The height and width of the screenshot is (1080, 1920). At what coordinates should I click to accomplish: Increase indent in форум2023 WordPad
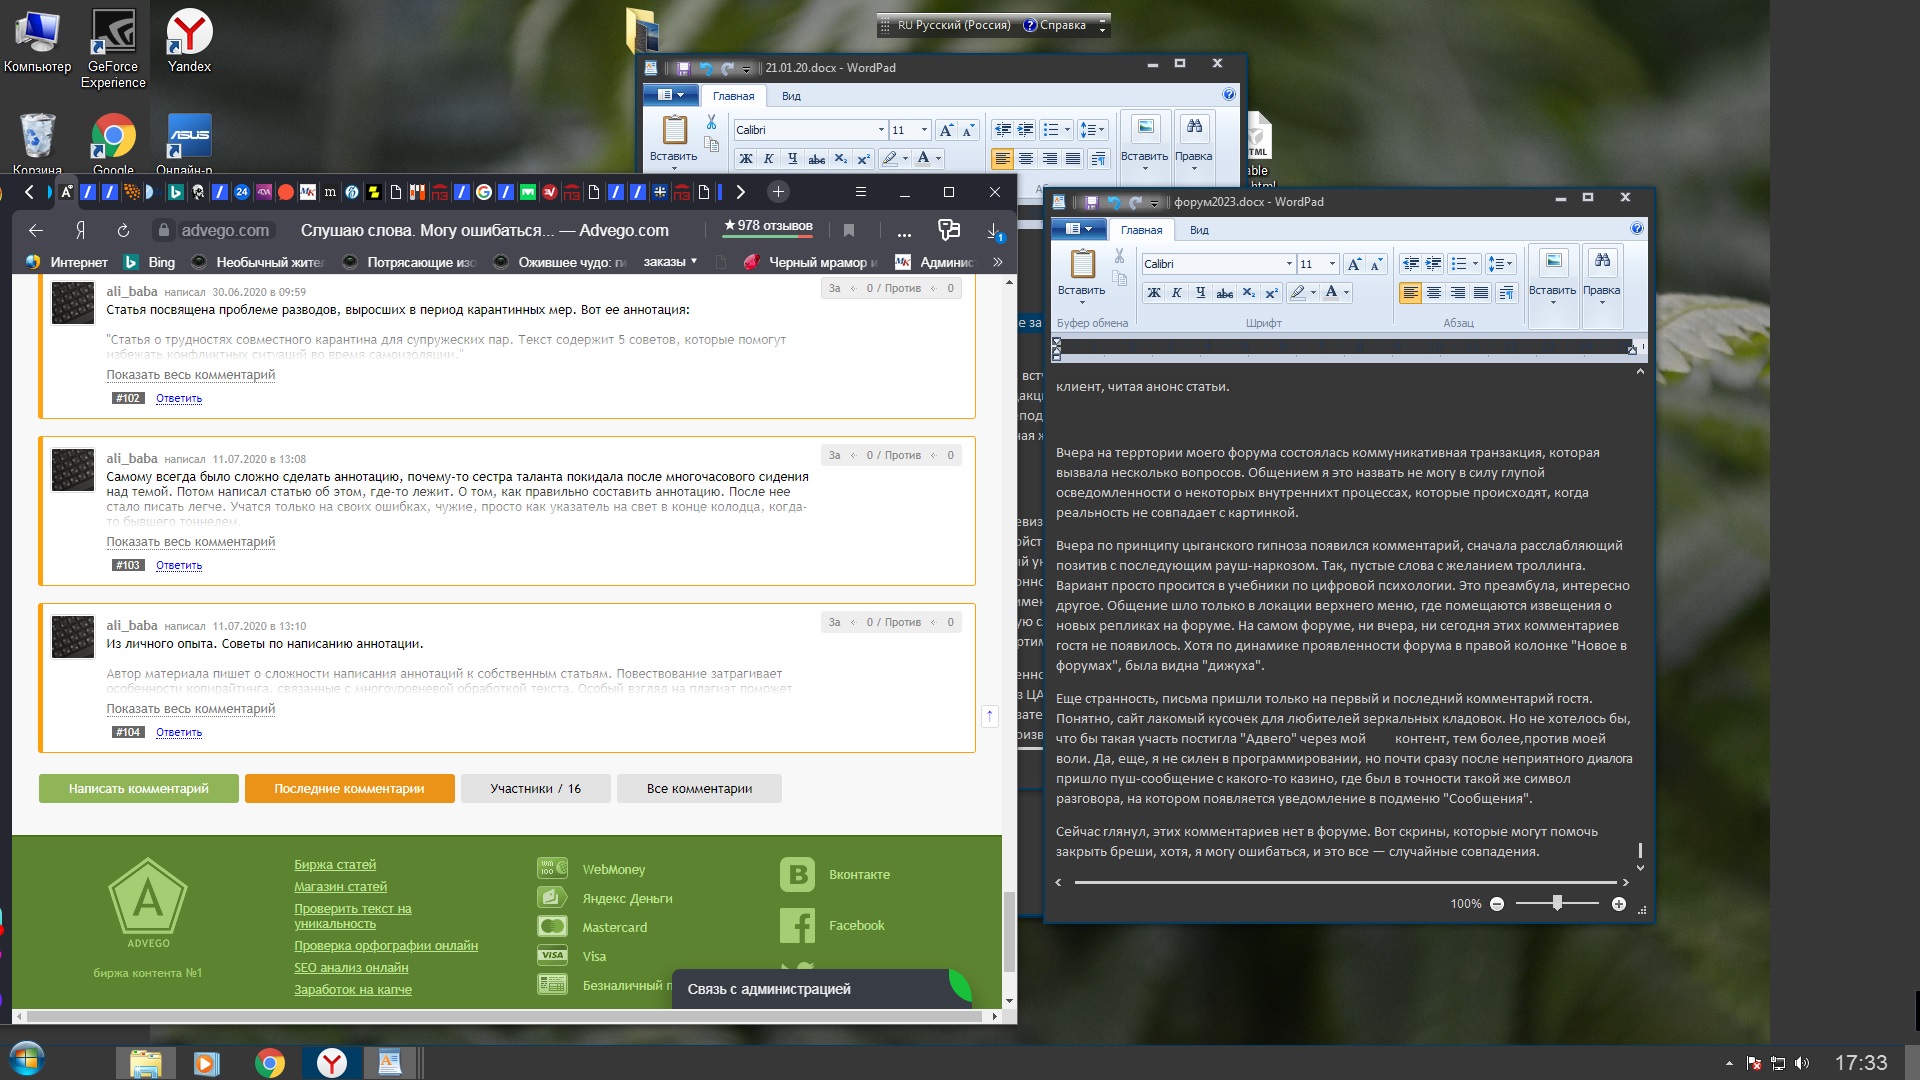coord(1433,264)
